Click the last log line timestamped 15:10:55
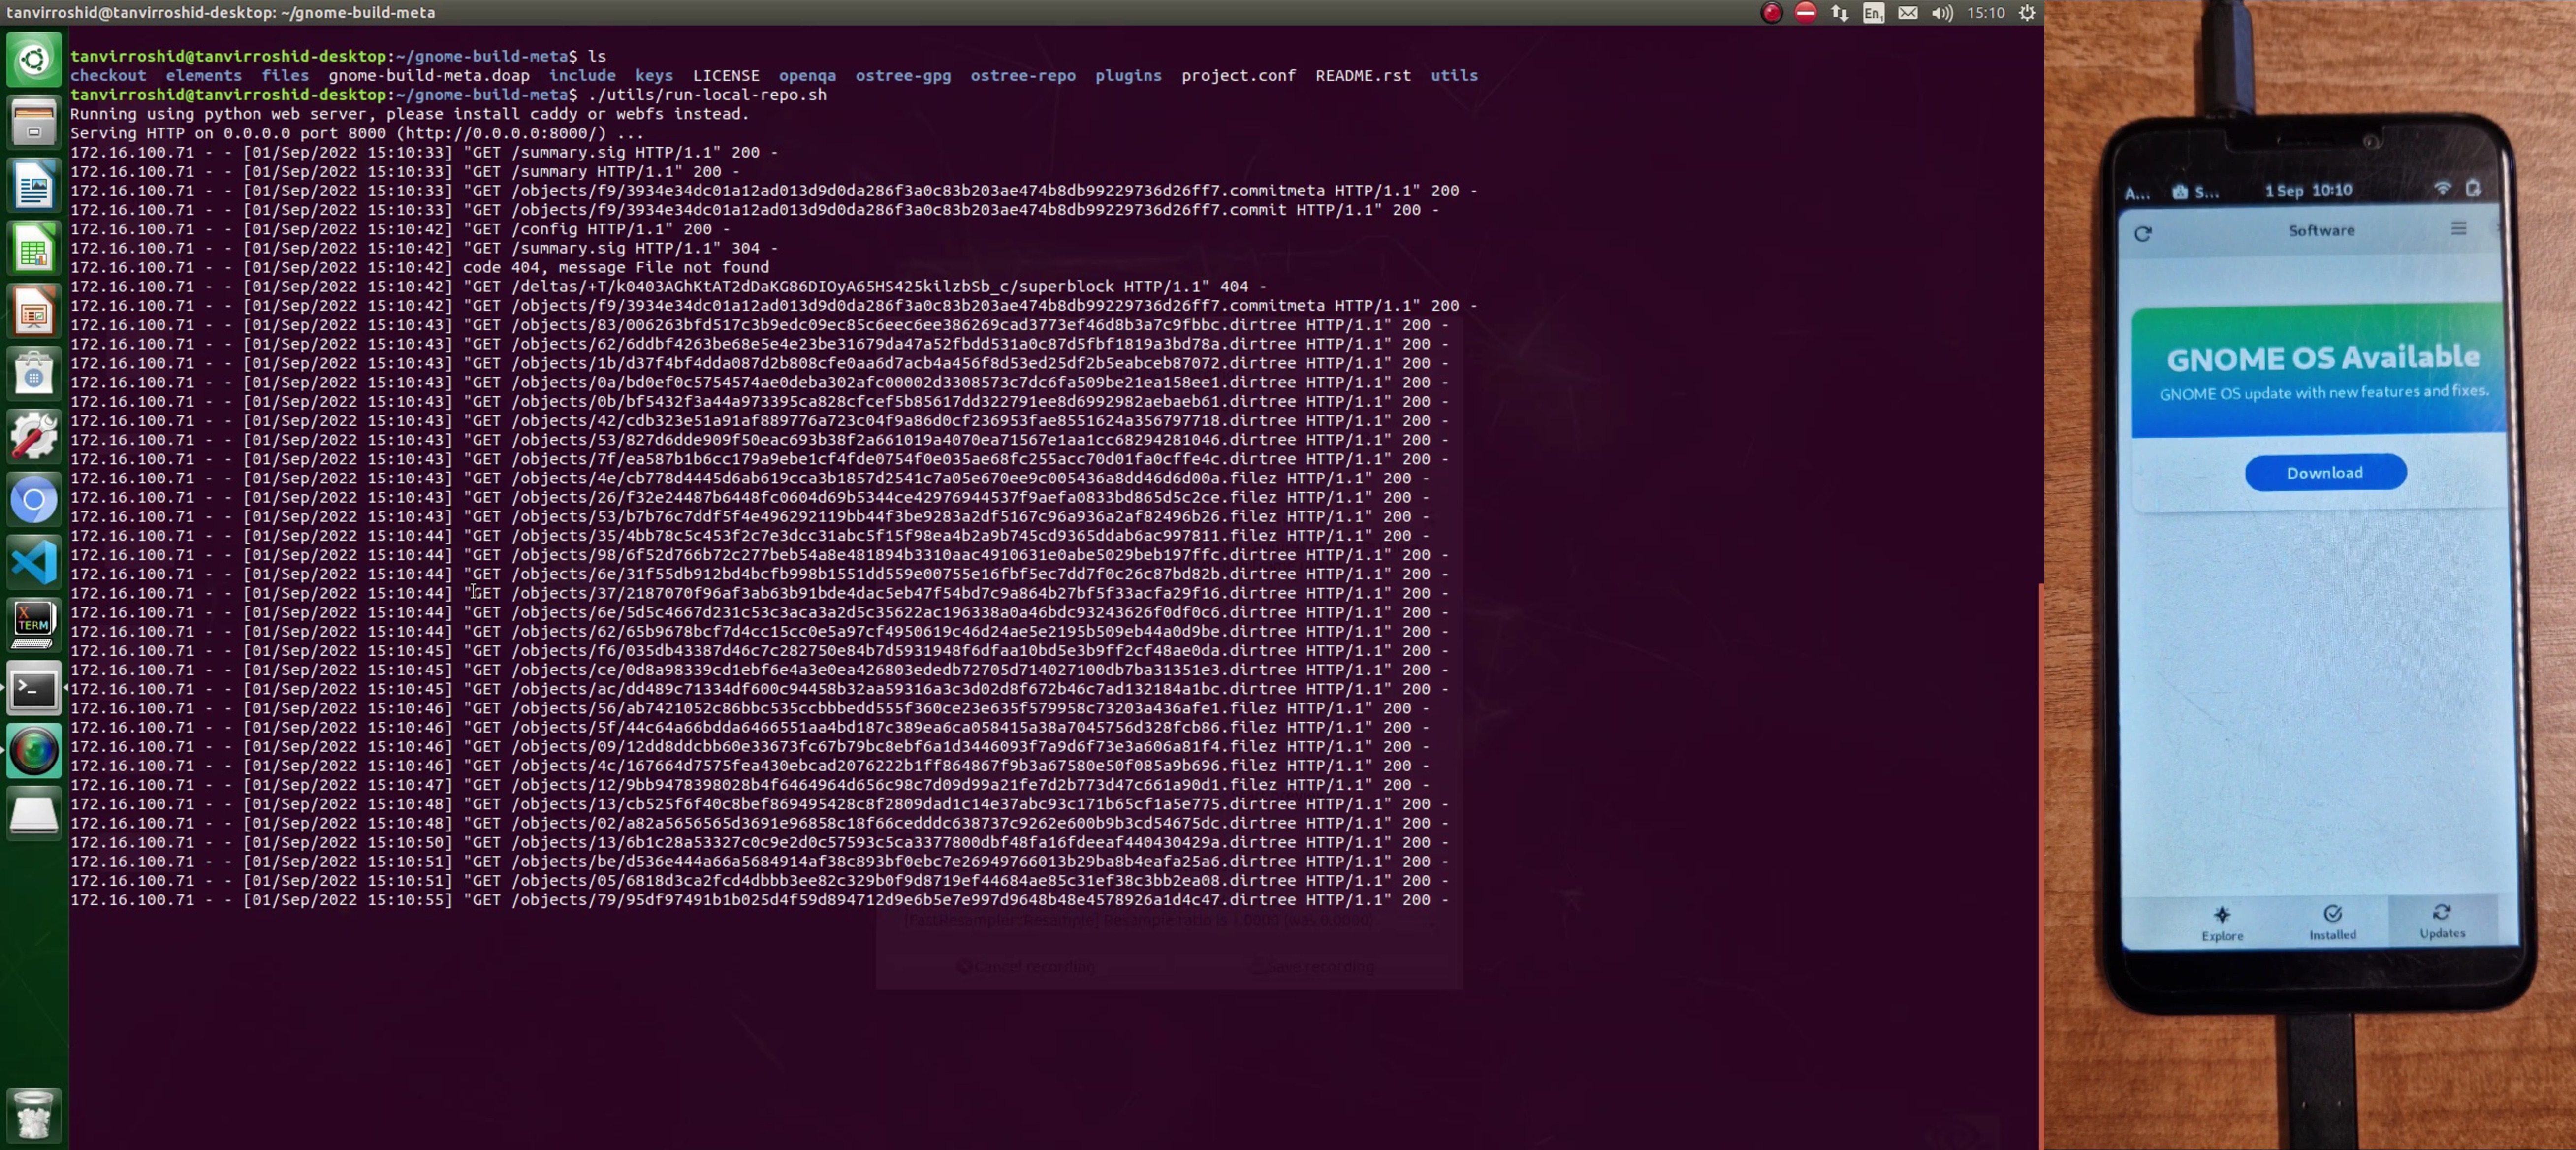This screenshot has width=2576, height=1150. point(759,900)
